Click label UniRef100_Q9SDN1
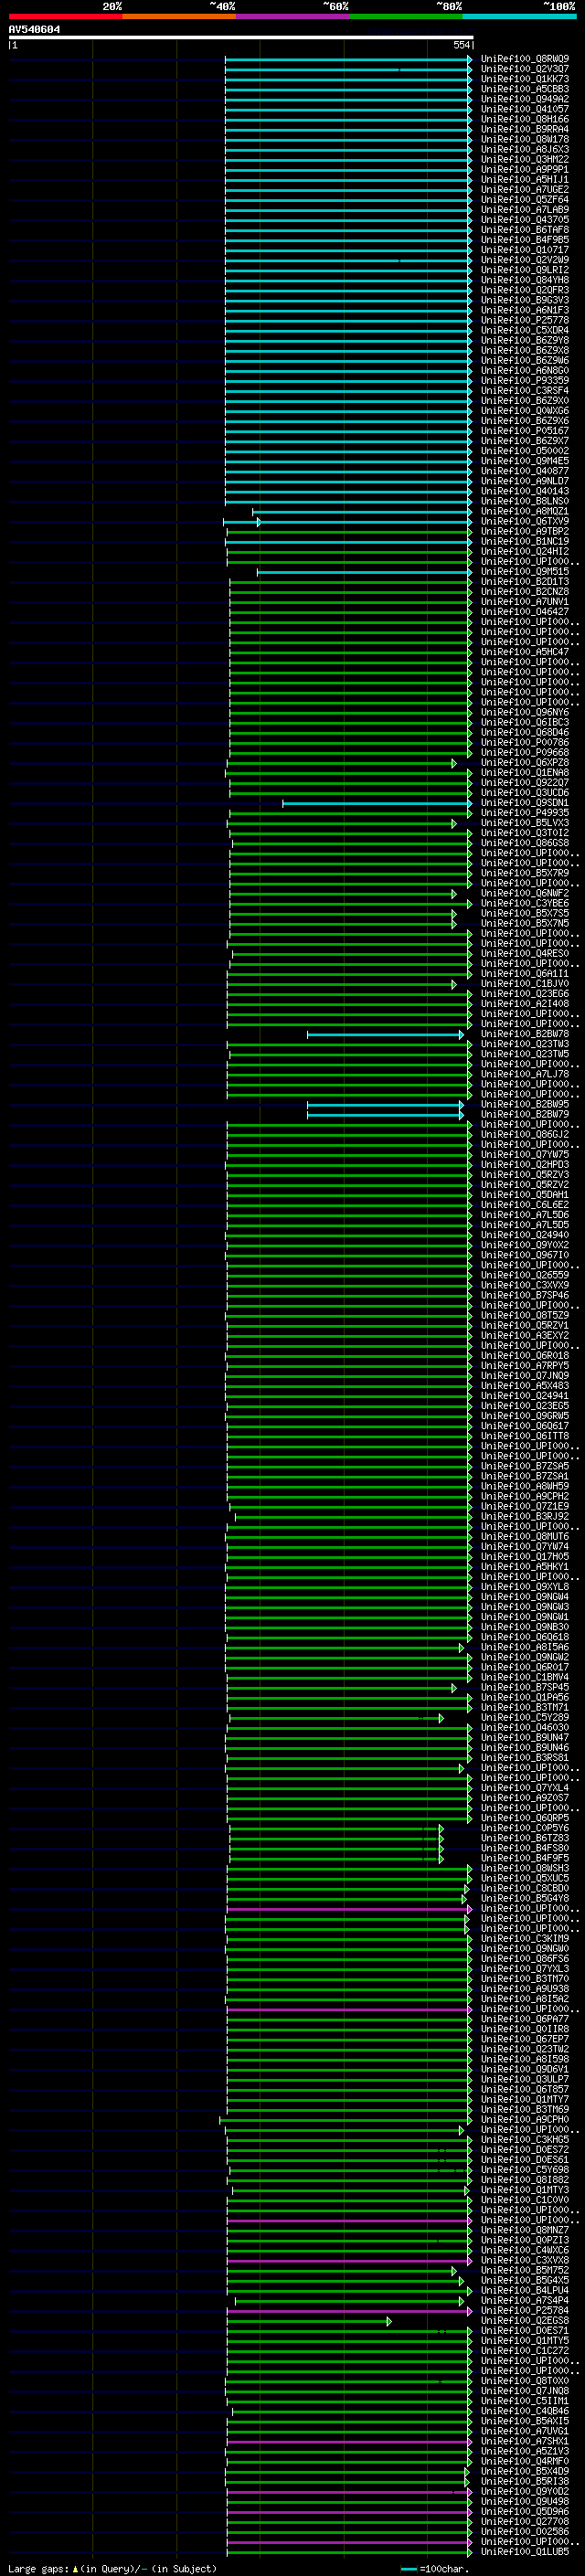This screenshot has height=2576, width=585. (525, 803)
